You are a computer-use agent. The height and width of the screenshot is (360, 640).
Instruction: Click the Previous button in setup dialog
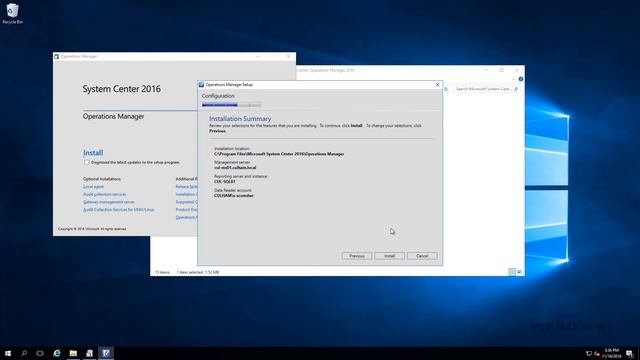point(357,256)
